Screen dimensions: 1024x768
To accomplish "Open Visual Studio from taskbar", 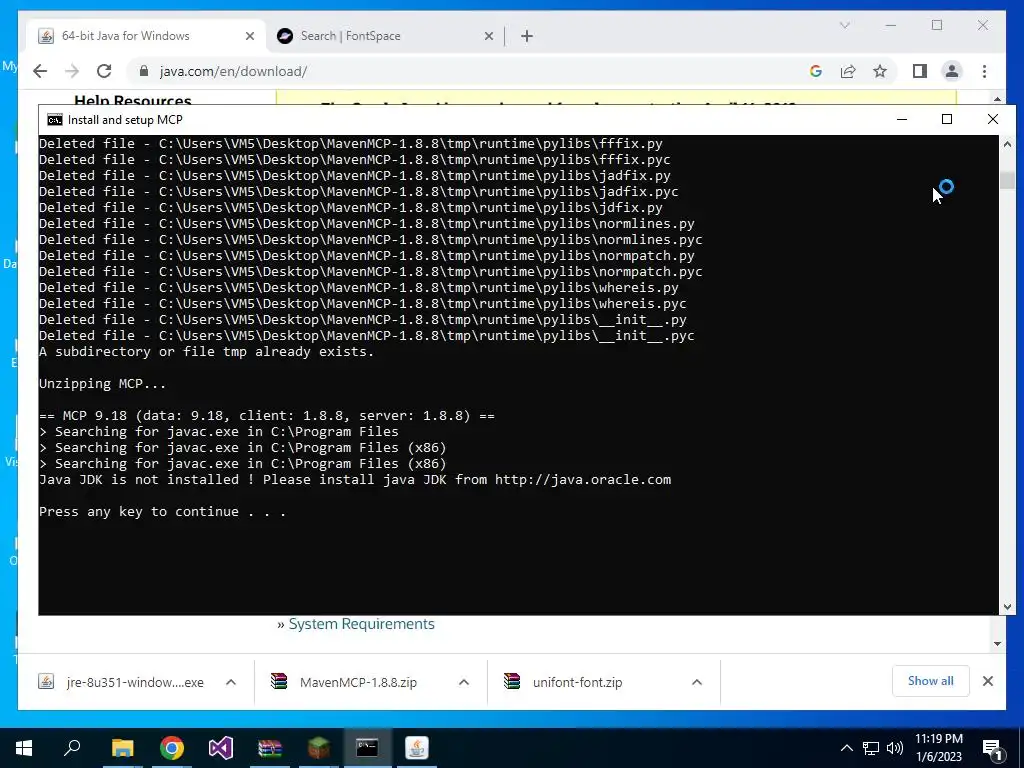I will [x=221, y=748].
